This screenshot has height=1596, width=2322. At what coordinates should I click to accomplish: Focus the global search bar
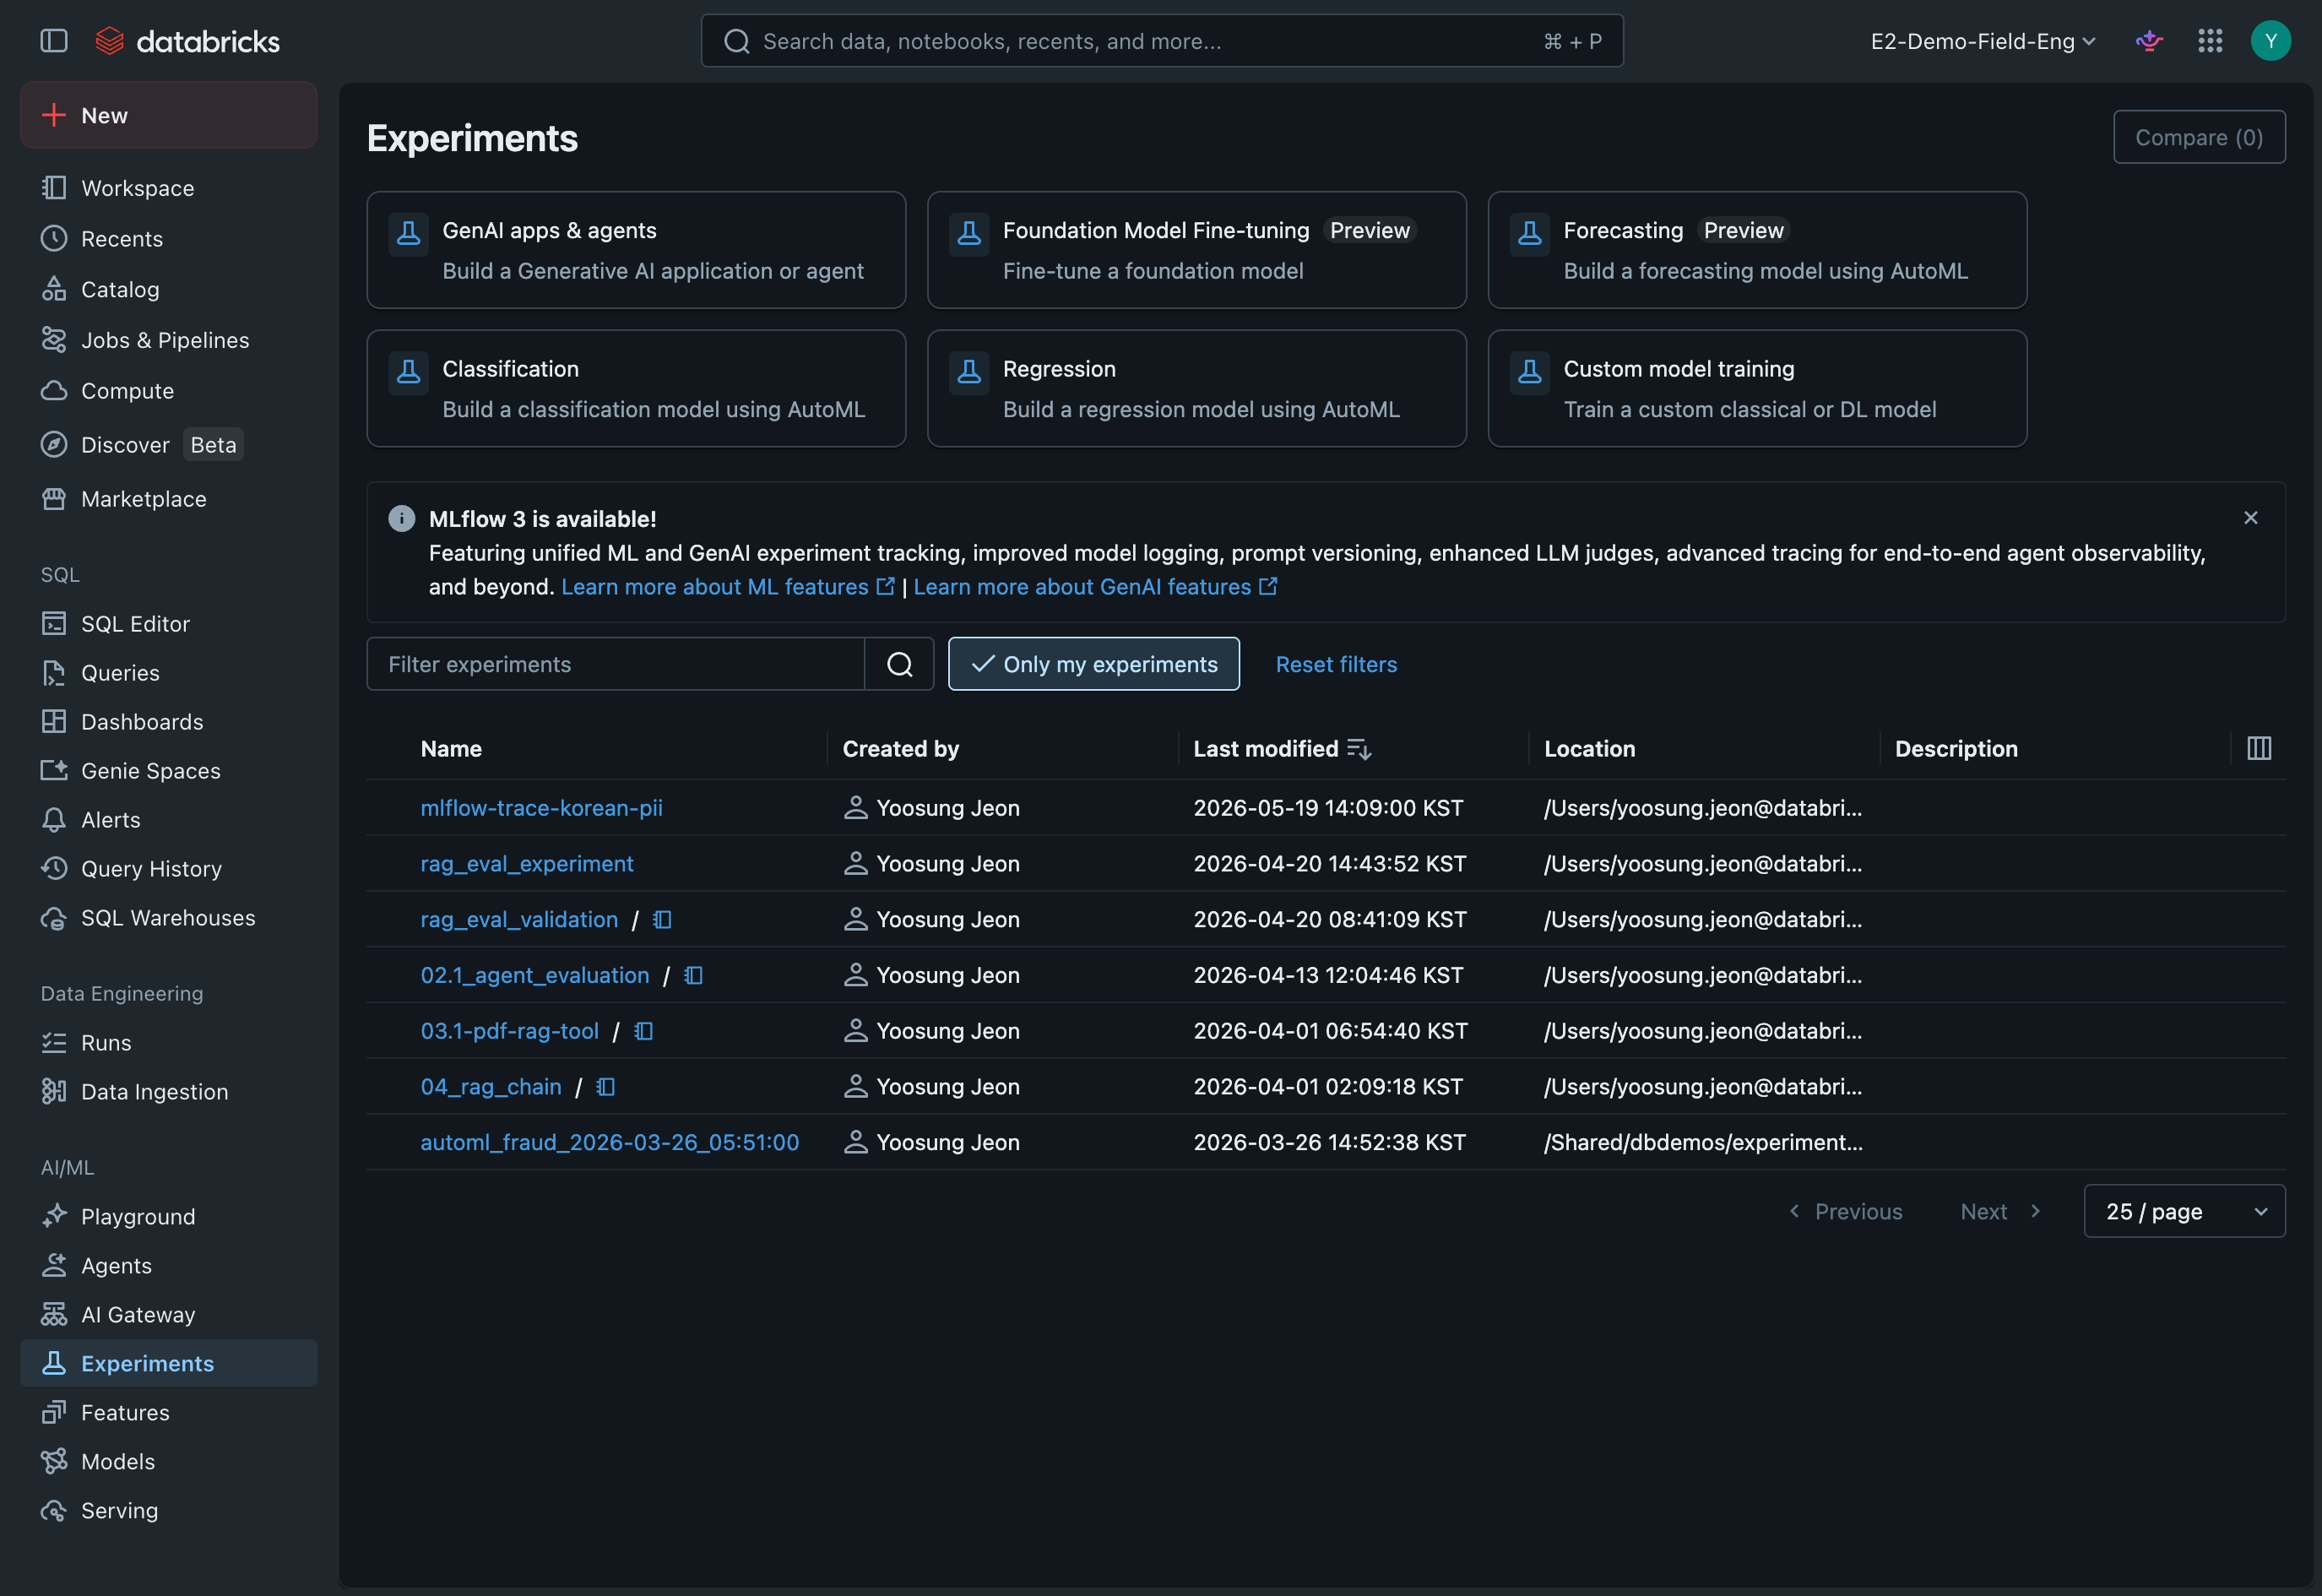point(1162,41)
